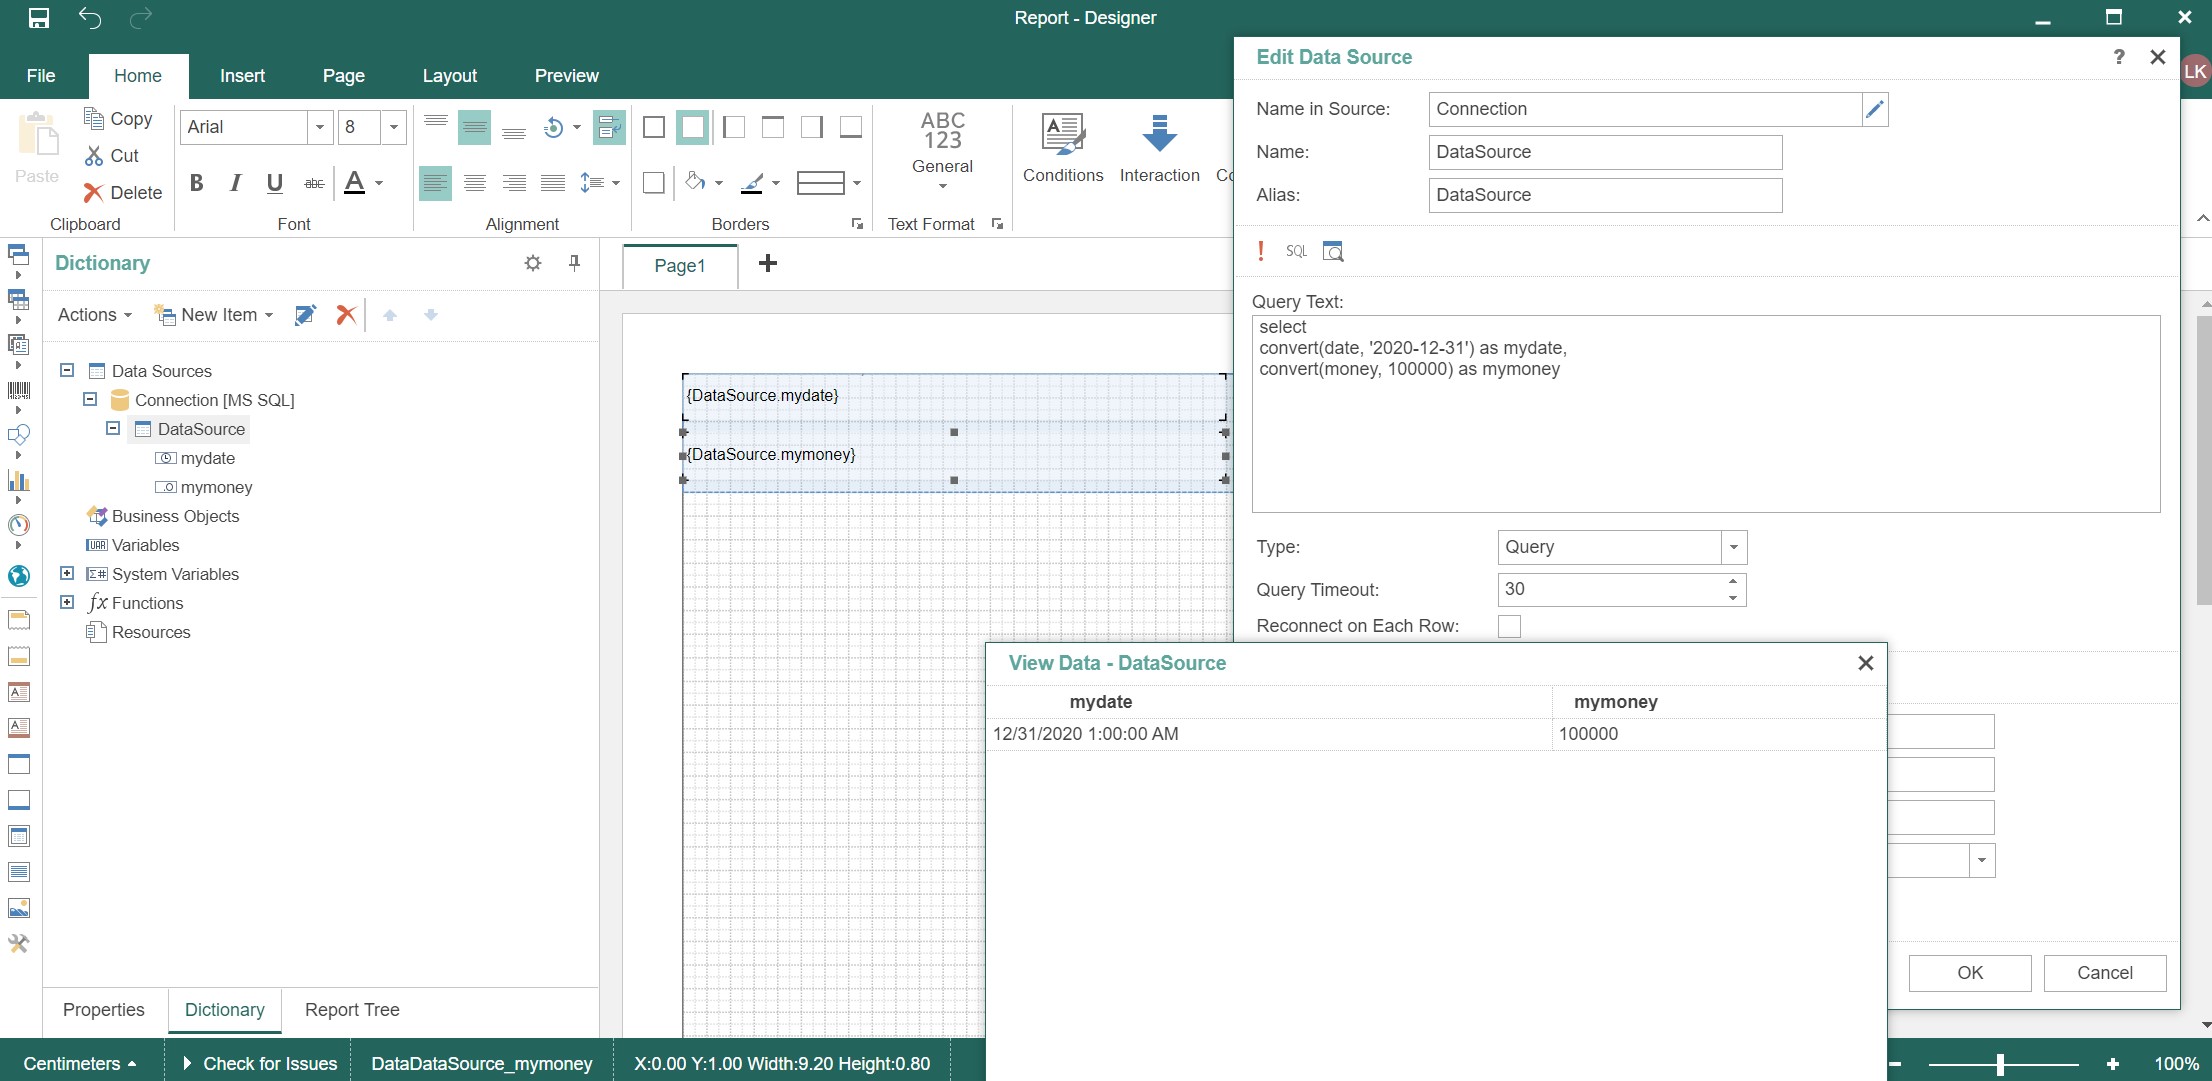Click the Copy icon in Clipboard
Screen dimensions: 2212x1081
(x=94, y=118)
